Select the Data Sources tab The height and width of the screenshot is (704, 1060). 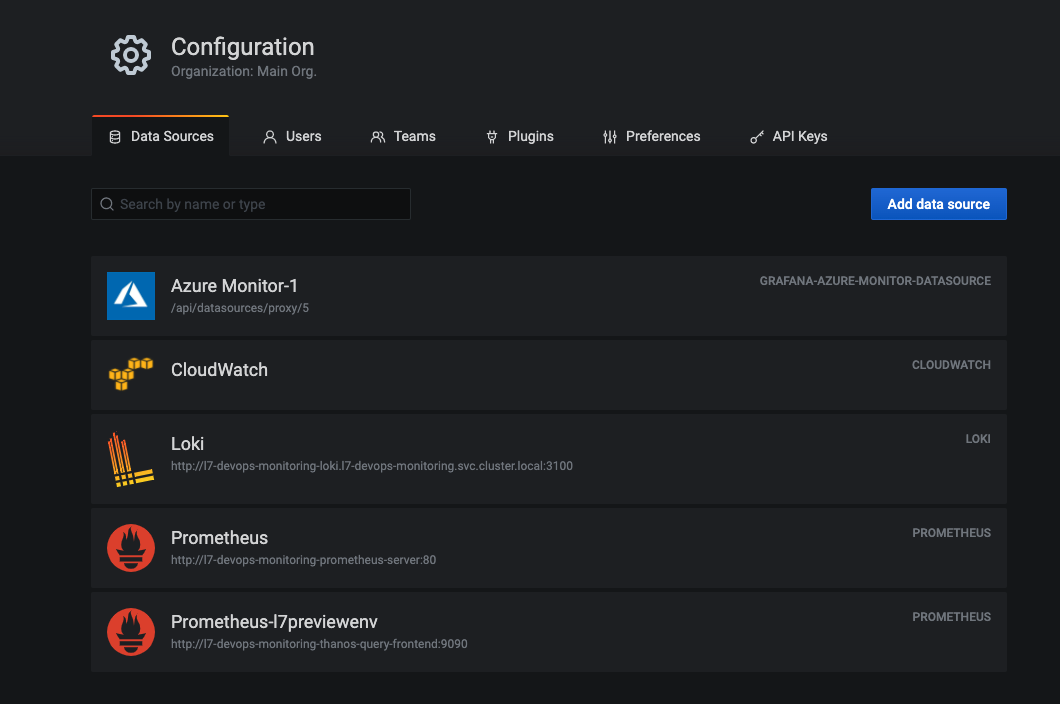161,137
